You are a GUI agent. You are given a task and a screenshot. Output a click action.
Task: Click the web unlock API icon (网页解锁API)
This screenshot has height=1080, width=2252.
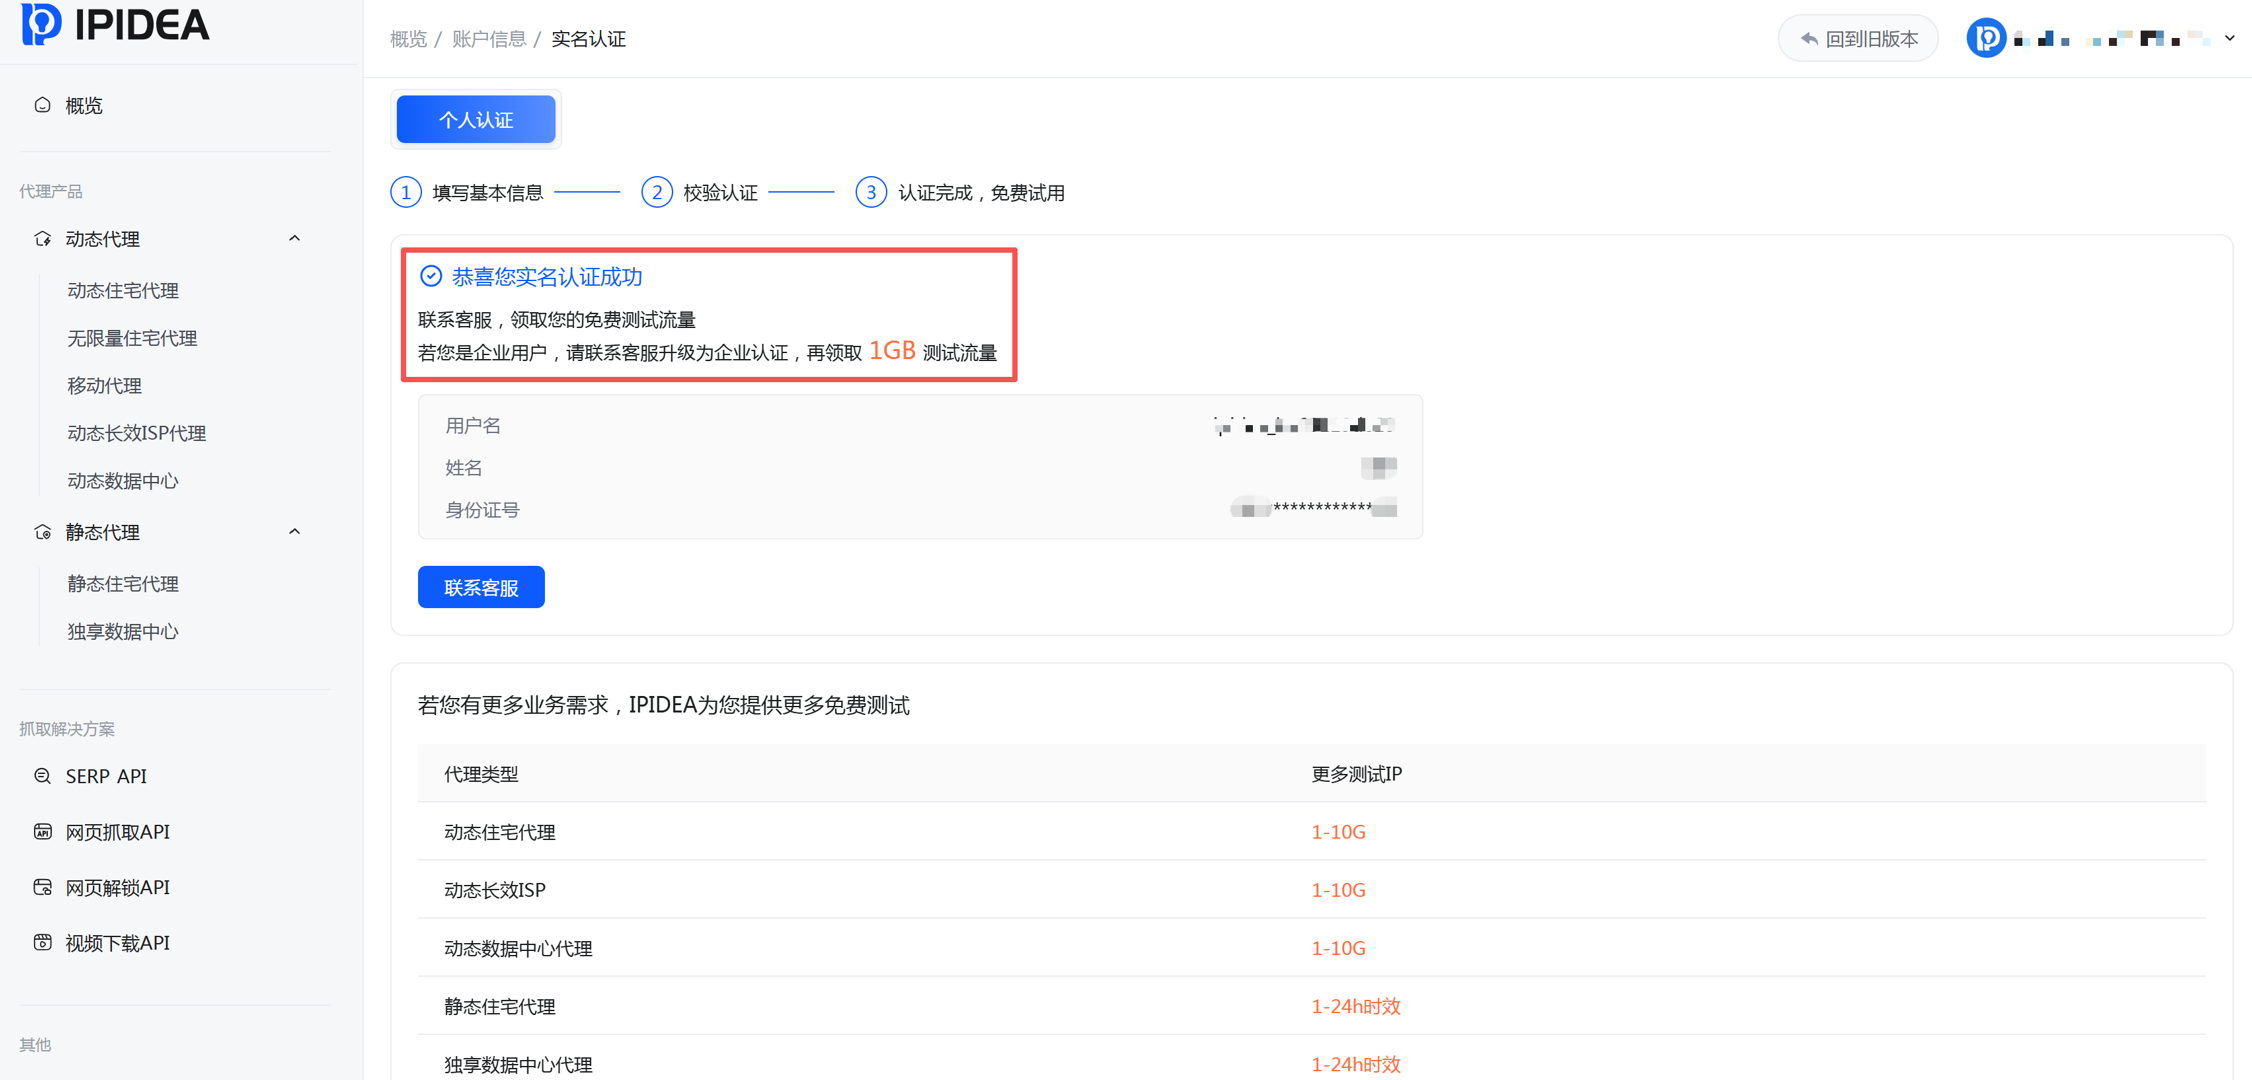(42, 887)
